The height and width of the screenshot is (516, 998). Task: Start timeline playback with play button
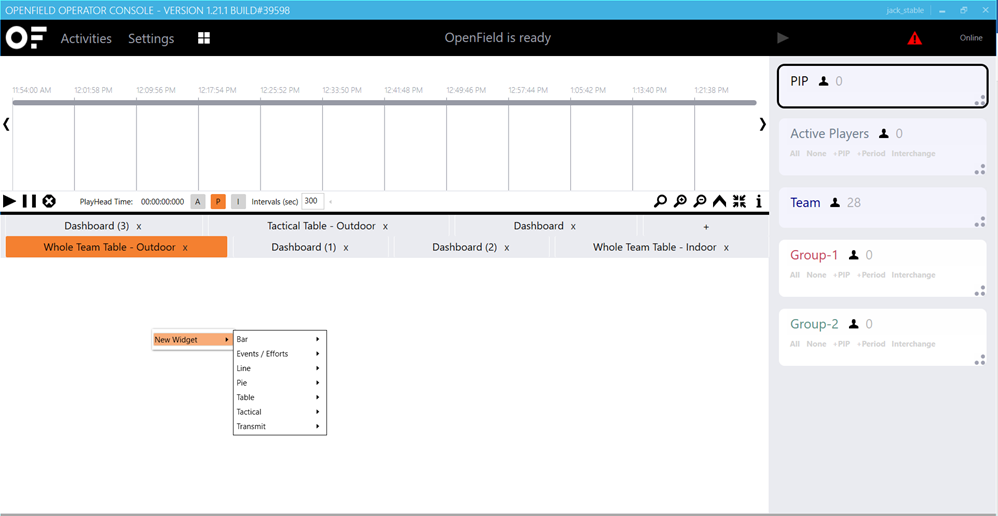coord(10,201)
